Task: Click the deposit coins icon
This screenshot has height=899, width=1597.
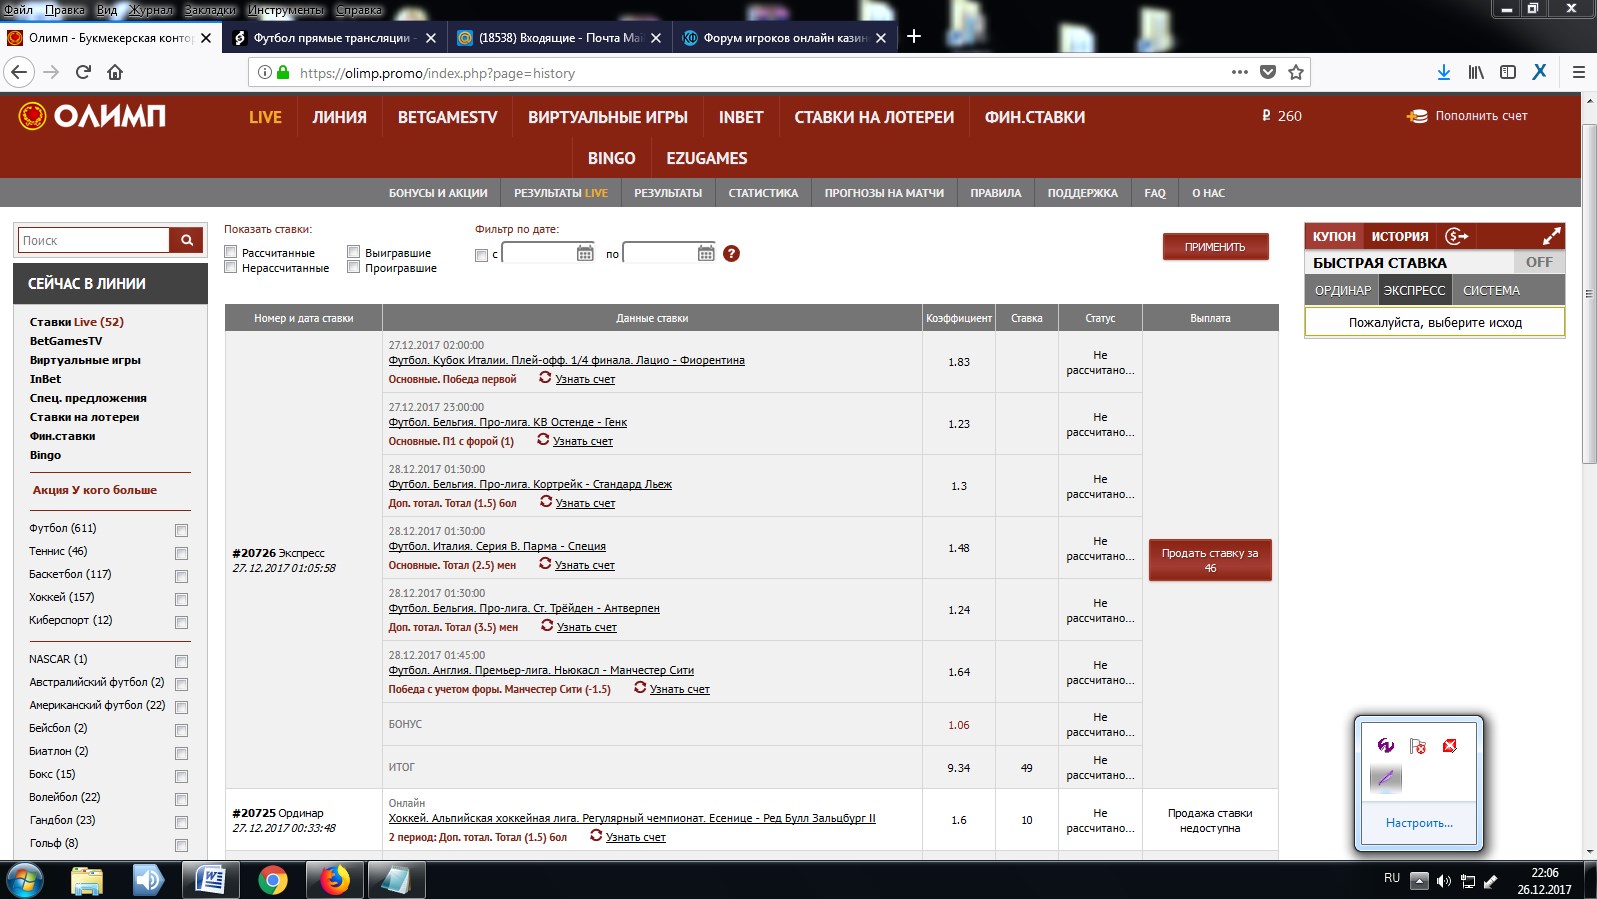Action: [x=1417, y=116]
